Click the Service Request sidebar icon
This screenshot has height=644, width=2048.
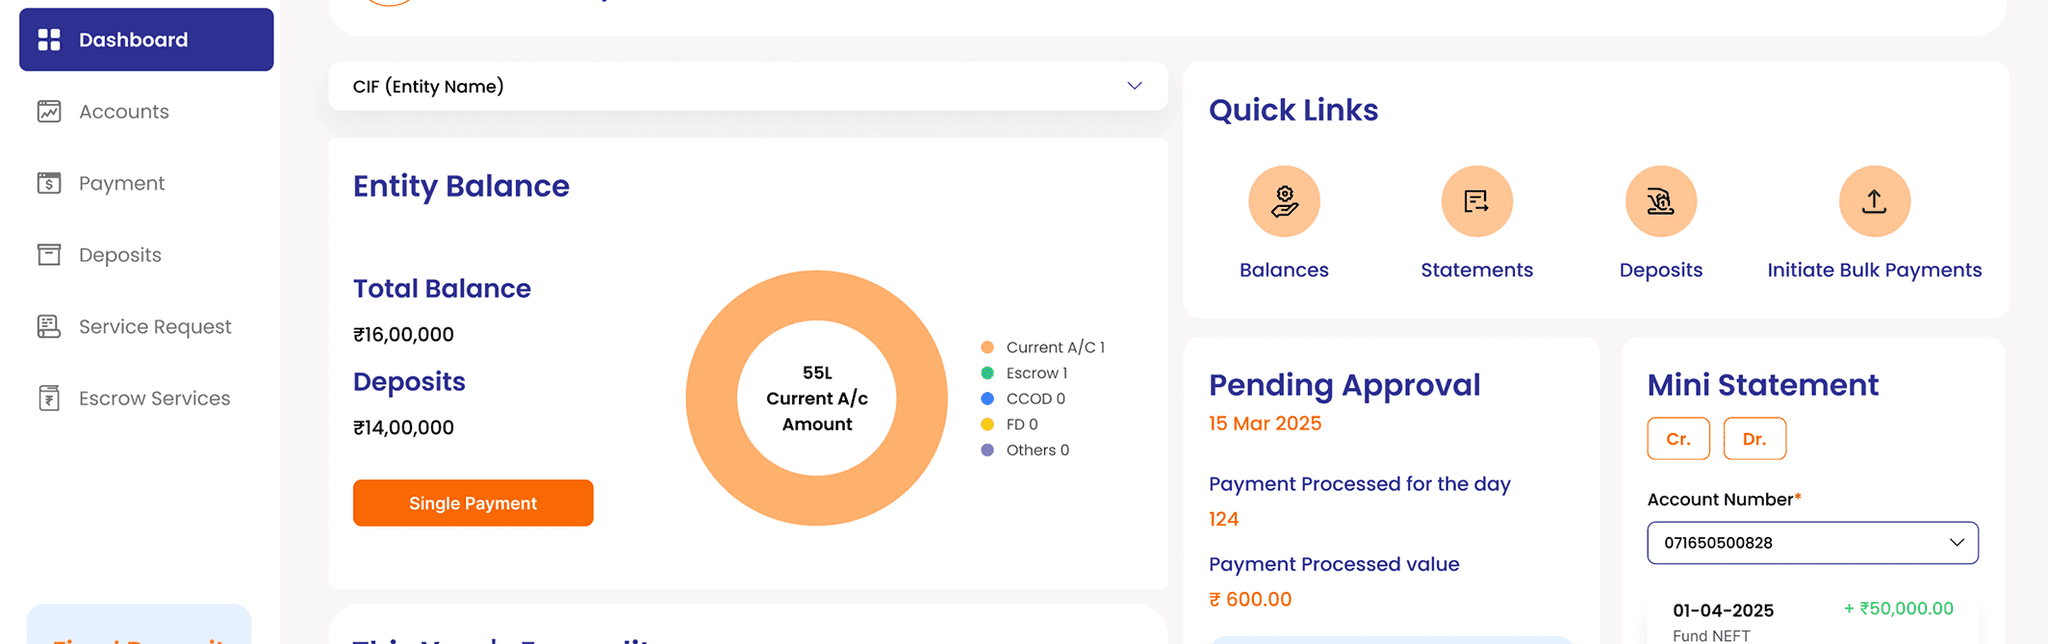point(49,326)
